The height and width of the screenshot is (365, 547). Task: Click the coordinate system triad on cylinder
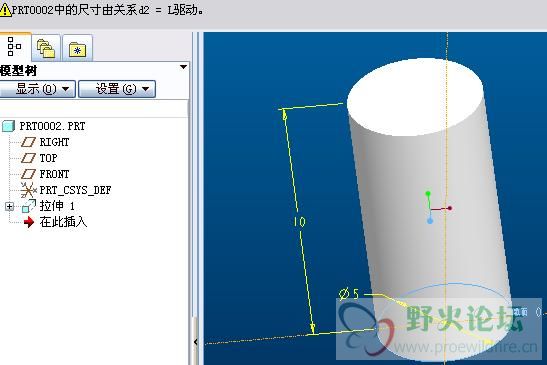pos(438,207)
